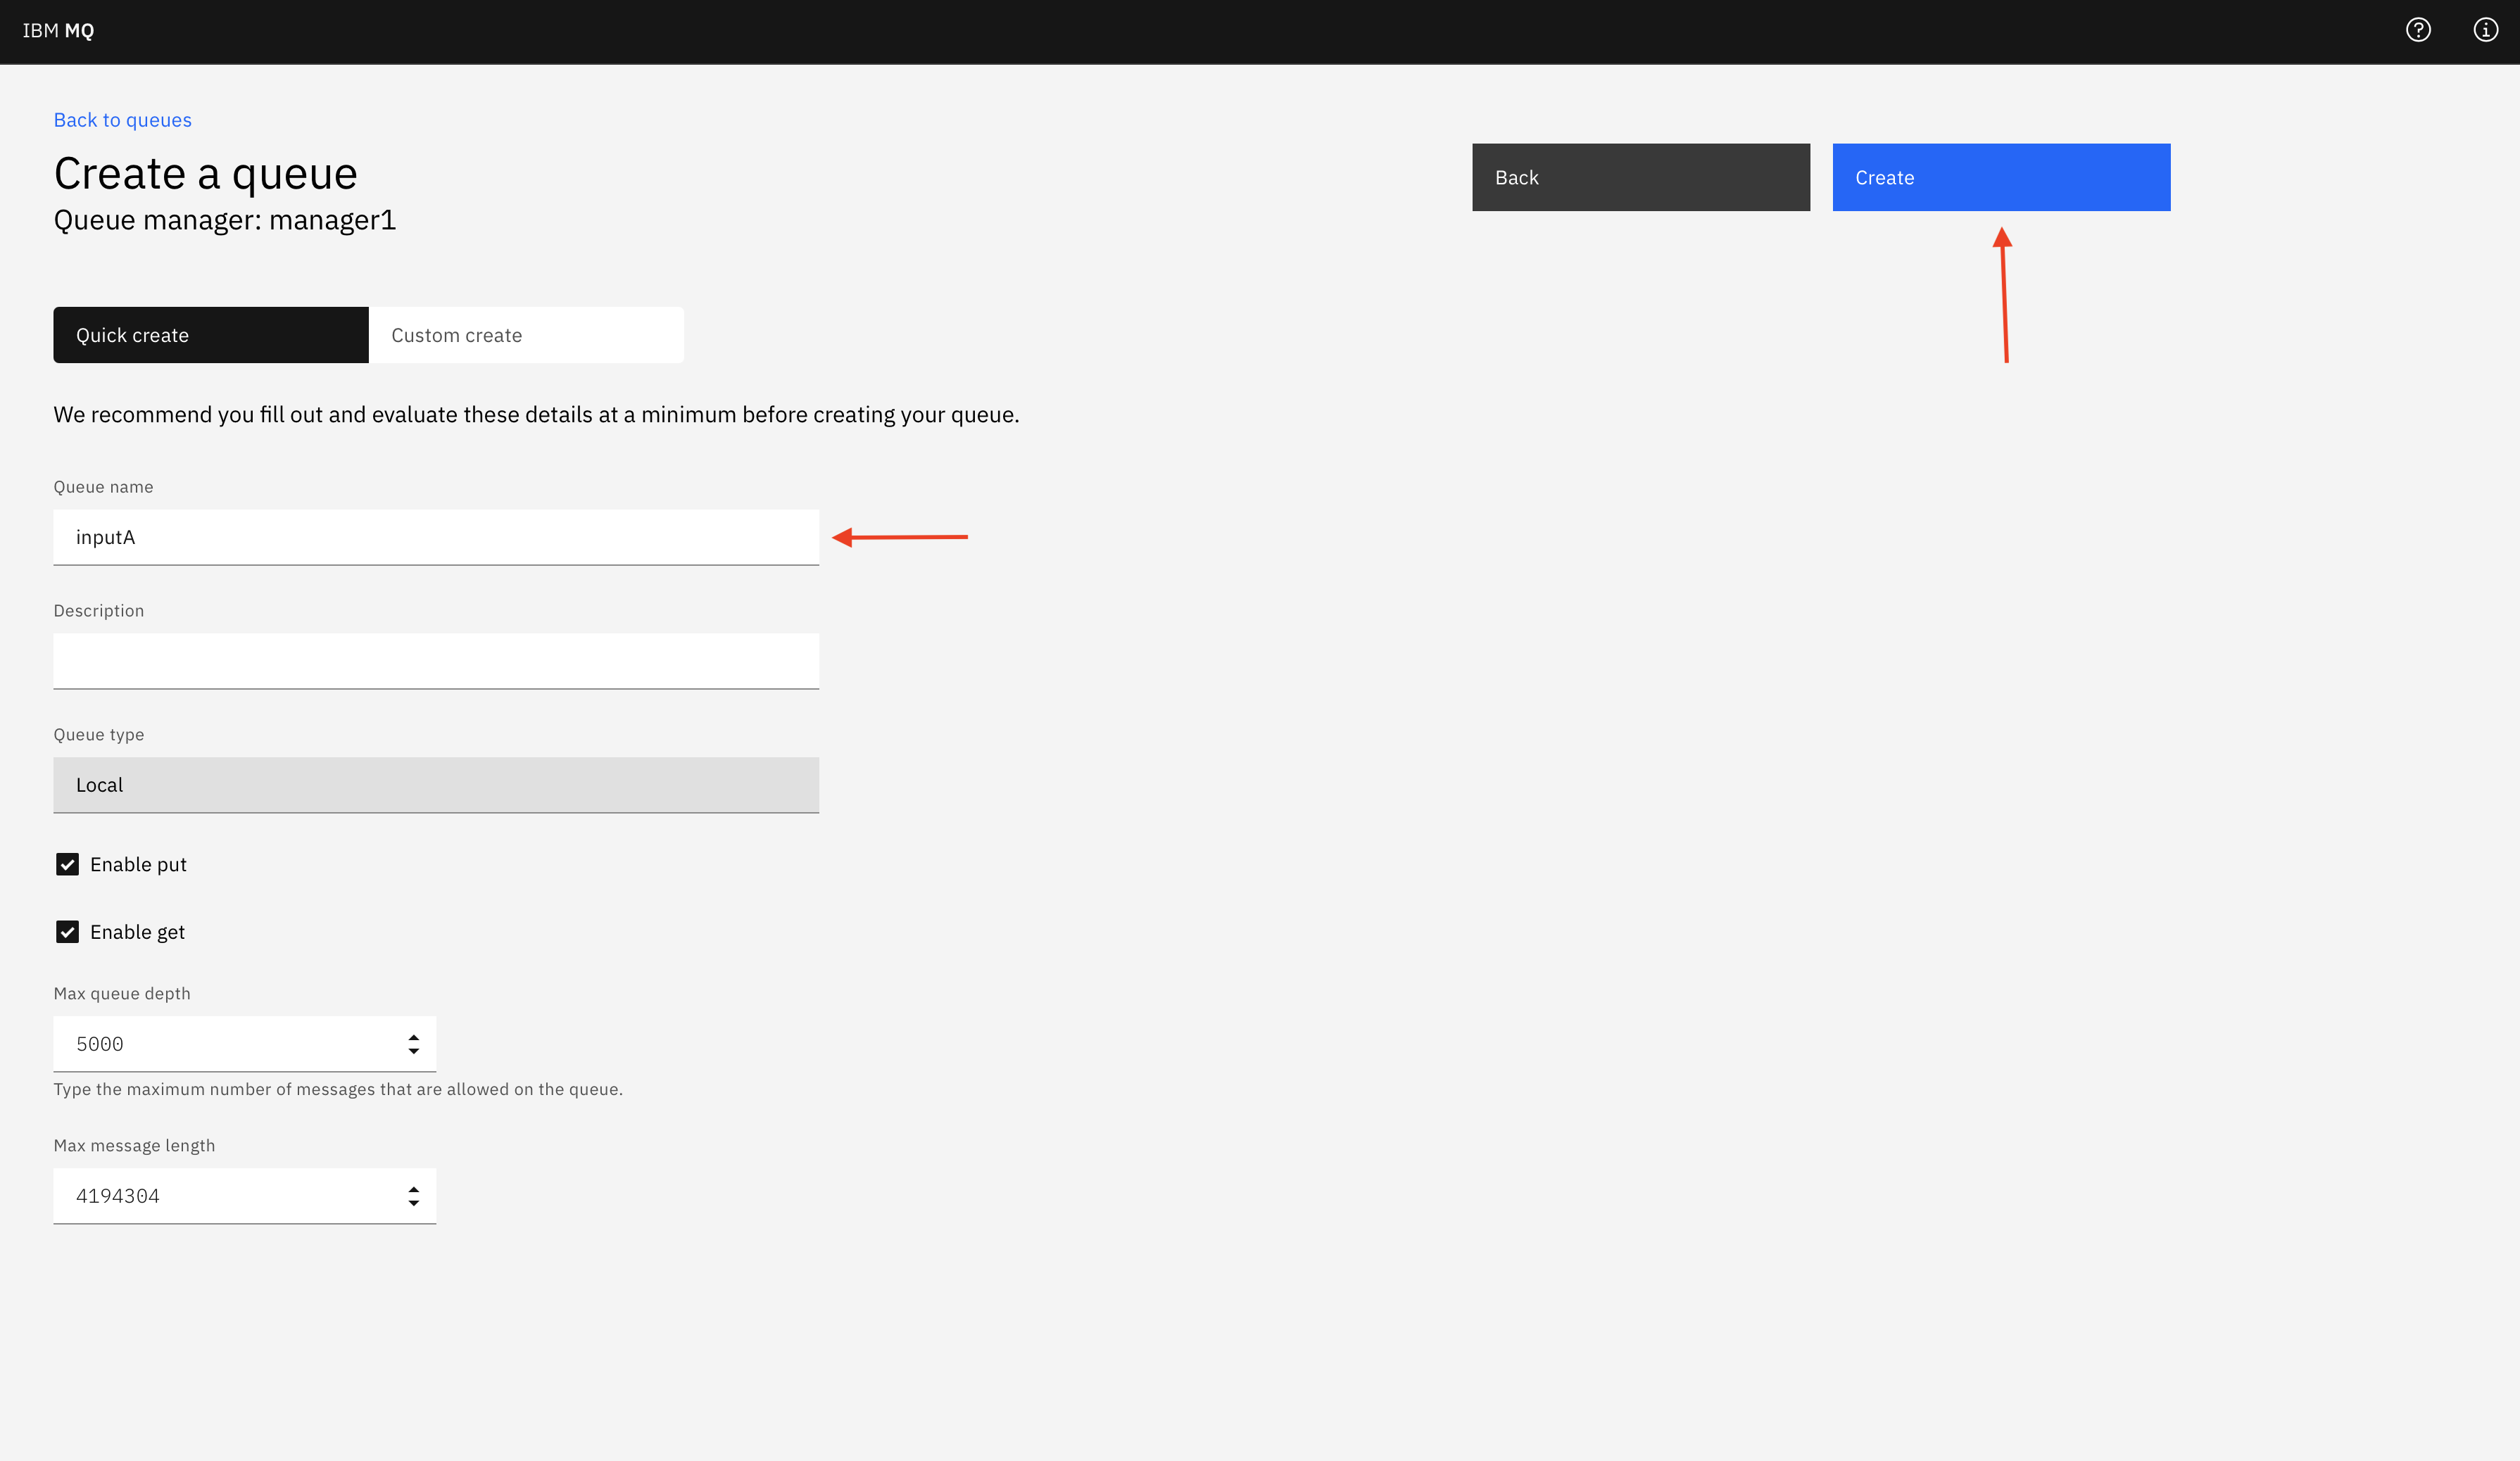Follow the Back to queues link

point(122,120)
